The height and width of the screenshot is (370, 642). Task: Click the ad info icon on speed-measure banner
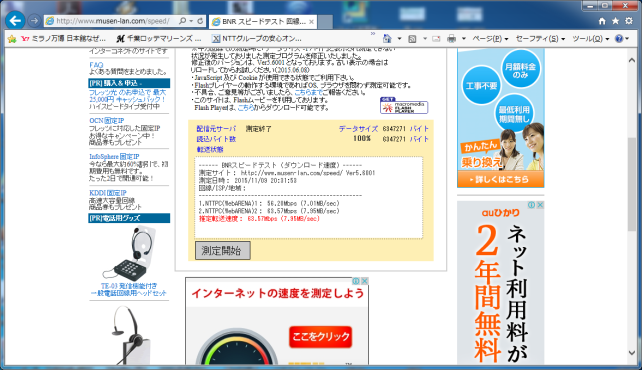point(356,281)
